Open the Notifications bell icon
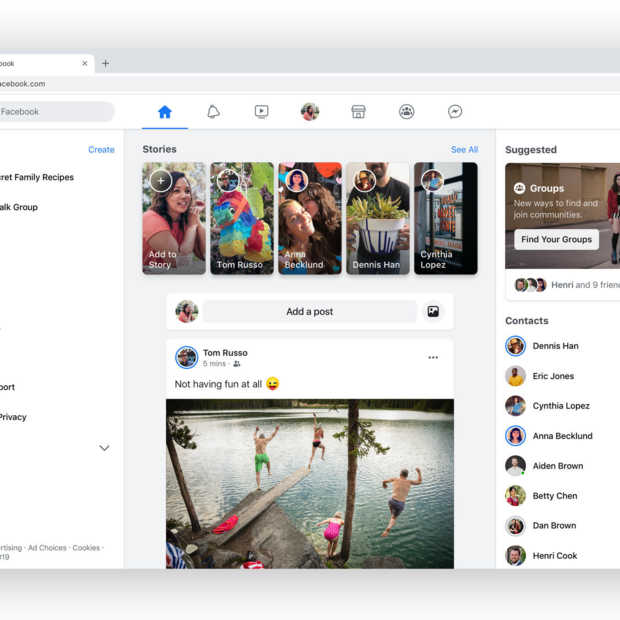This screenshot has height=620, width=620. (x=214, y=112)
